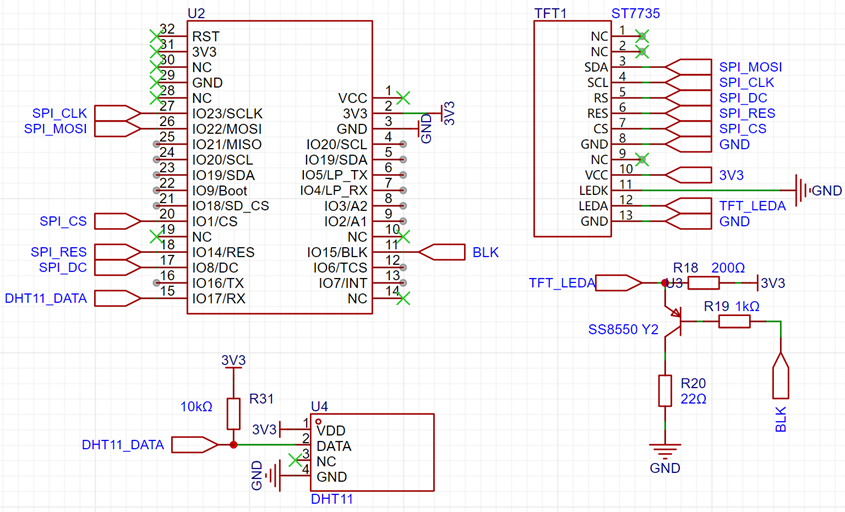
Task: Select the R31 resistor symbol
Action: coord(233,414)
